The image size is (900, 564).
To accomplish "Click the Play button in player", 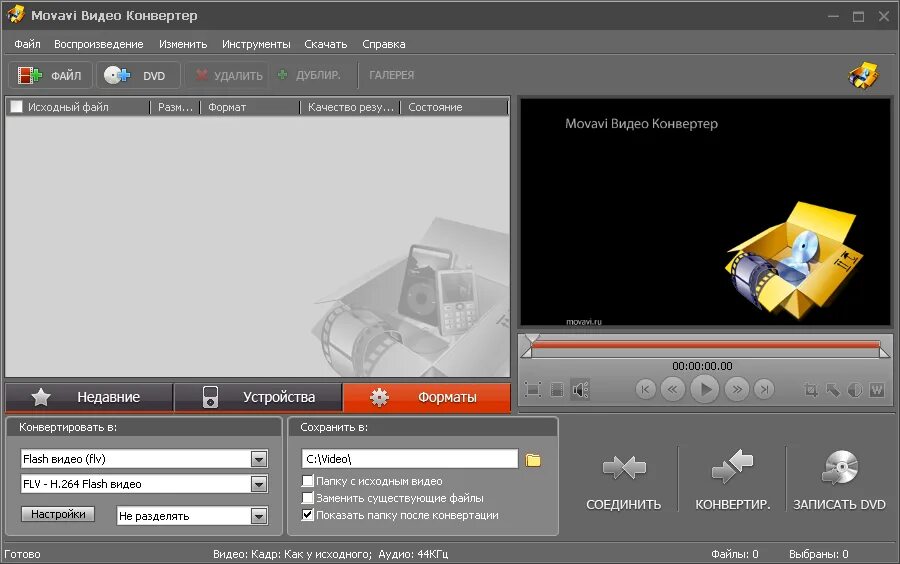I will point(705,390).
